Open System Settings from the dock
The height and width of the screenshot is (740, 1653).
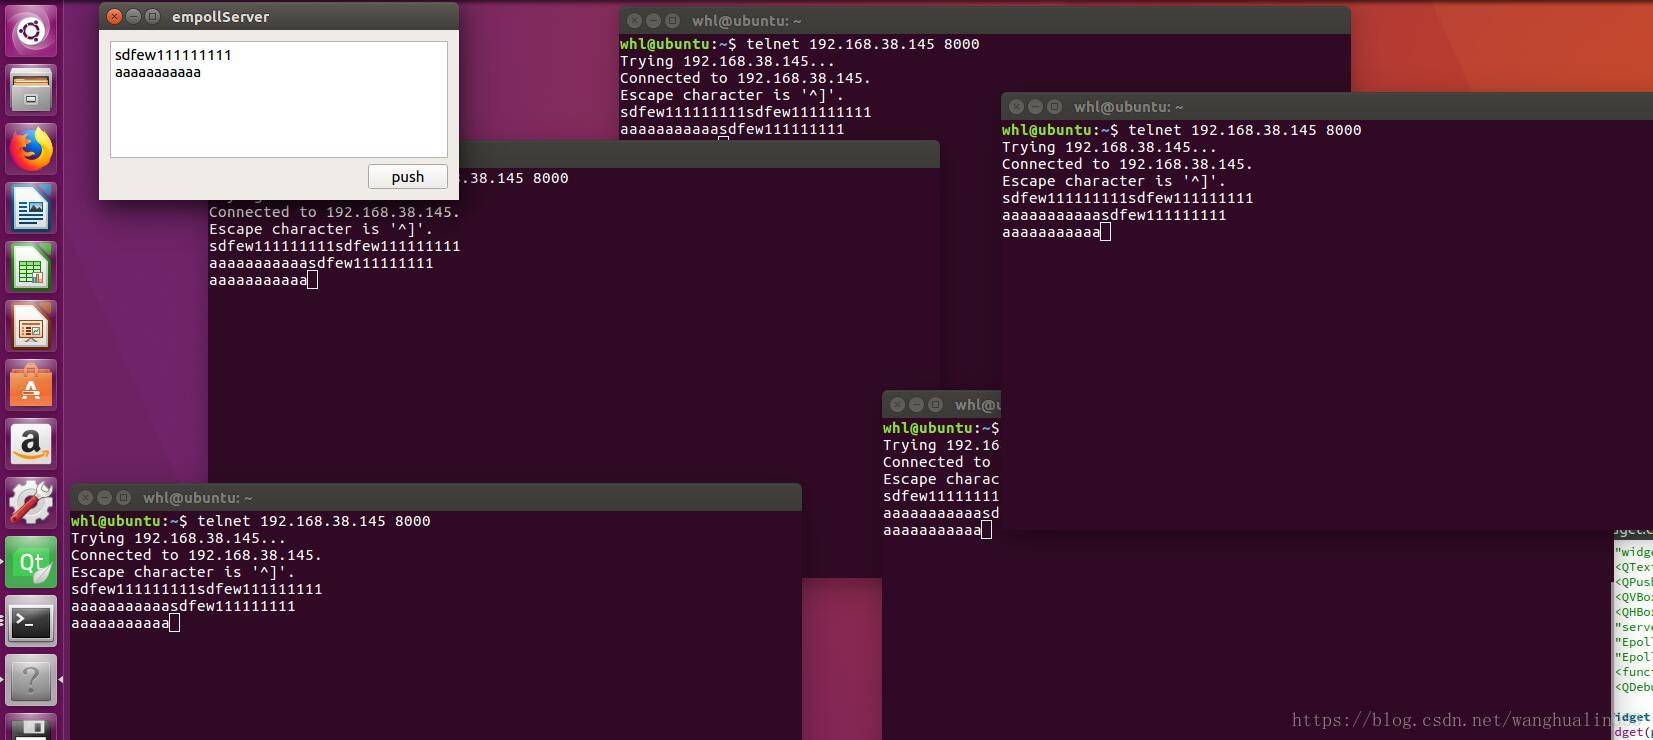(31, 503)
